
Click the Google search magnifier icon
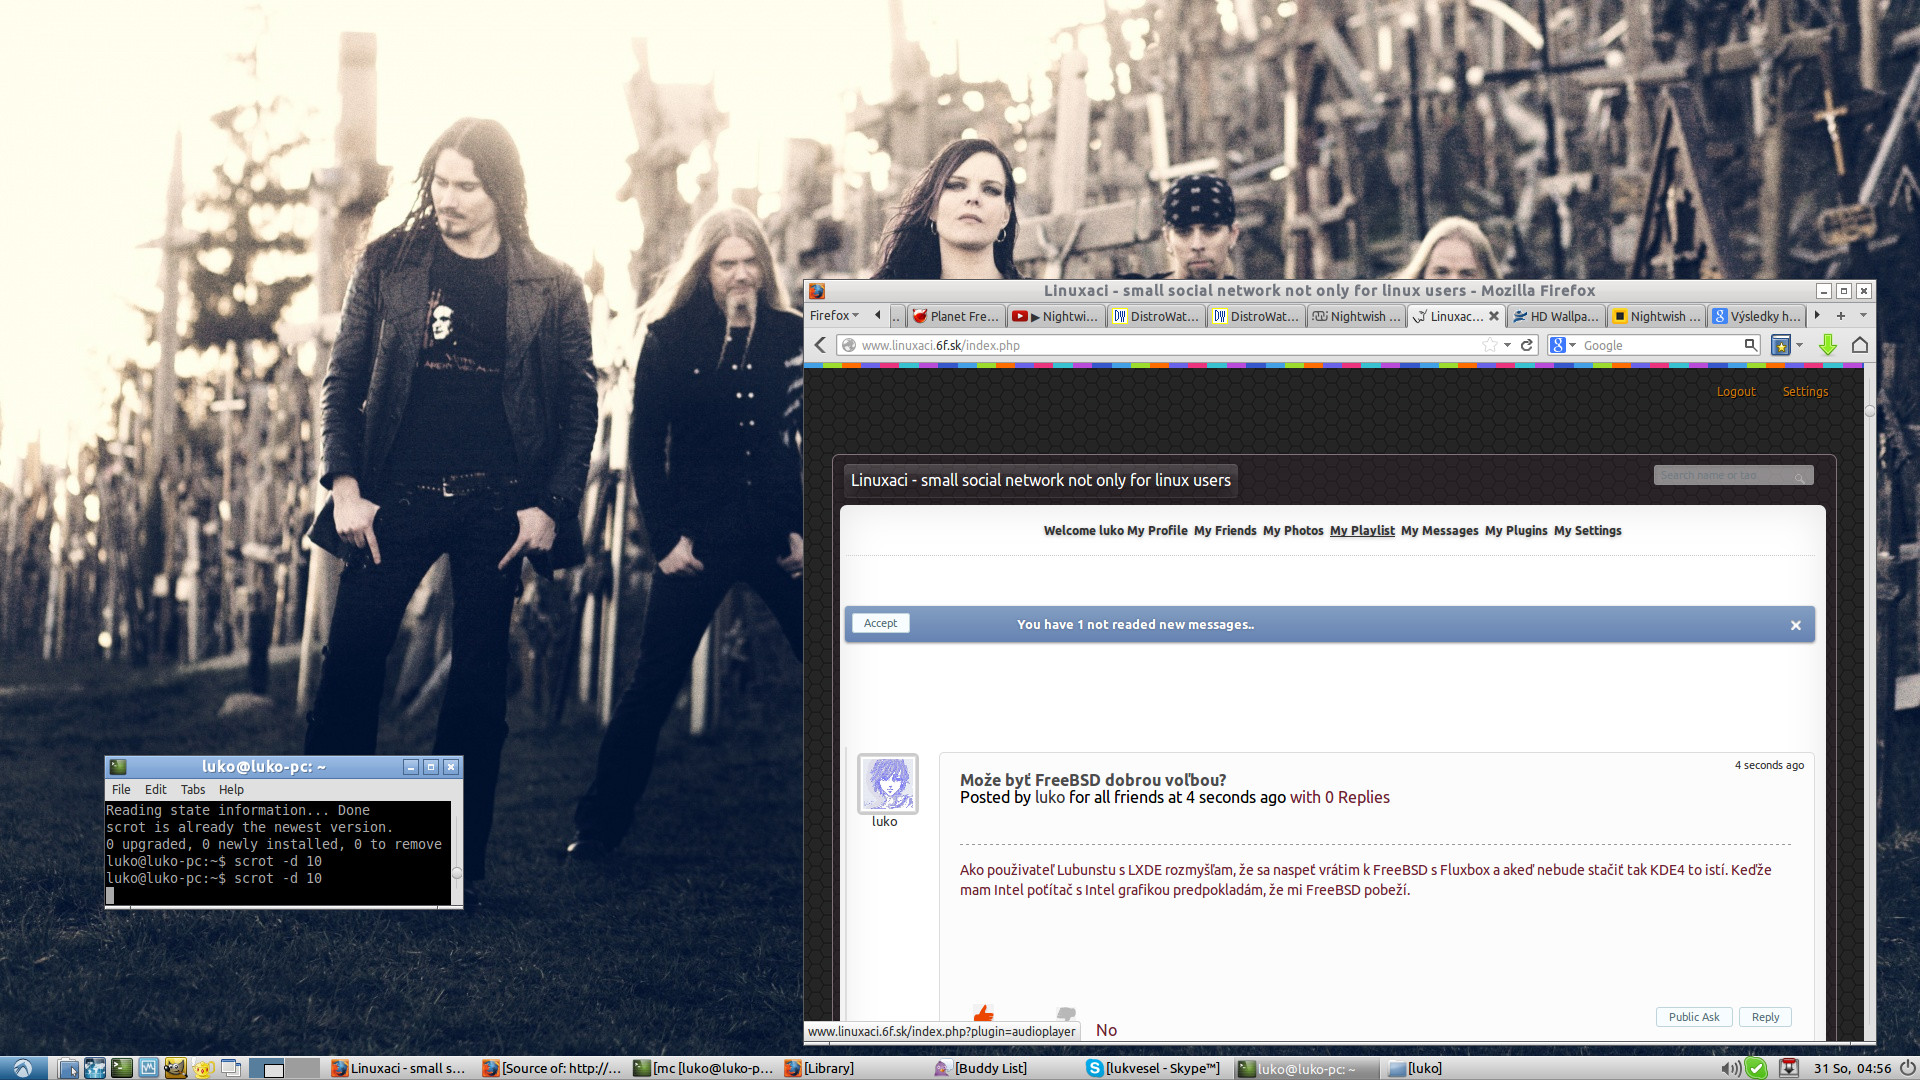click(x=1750, y=345)
